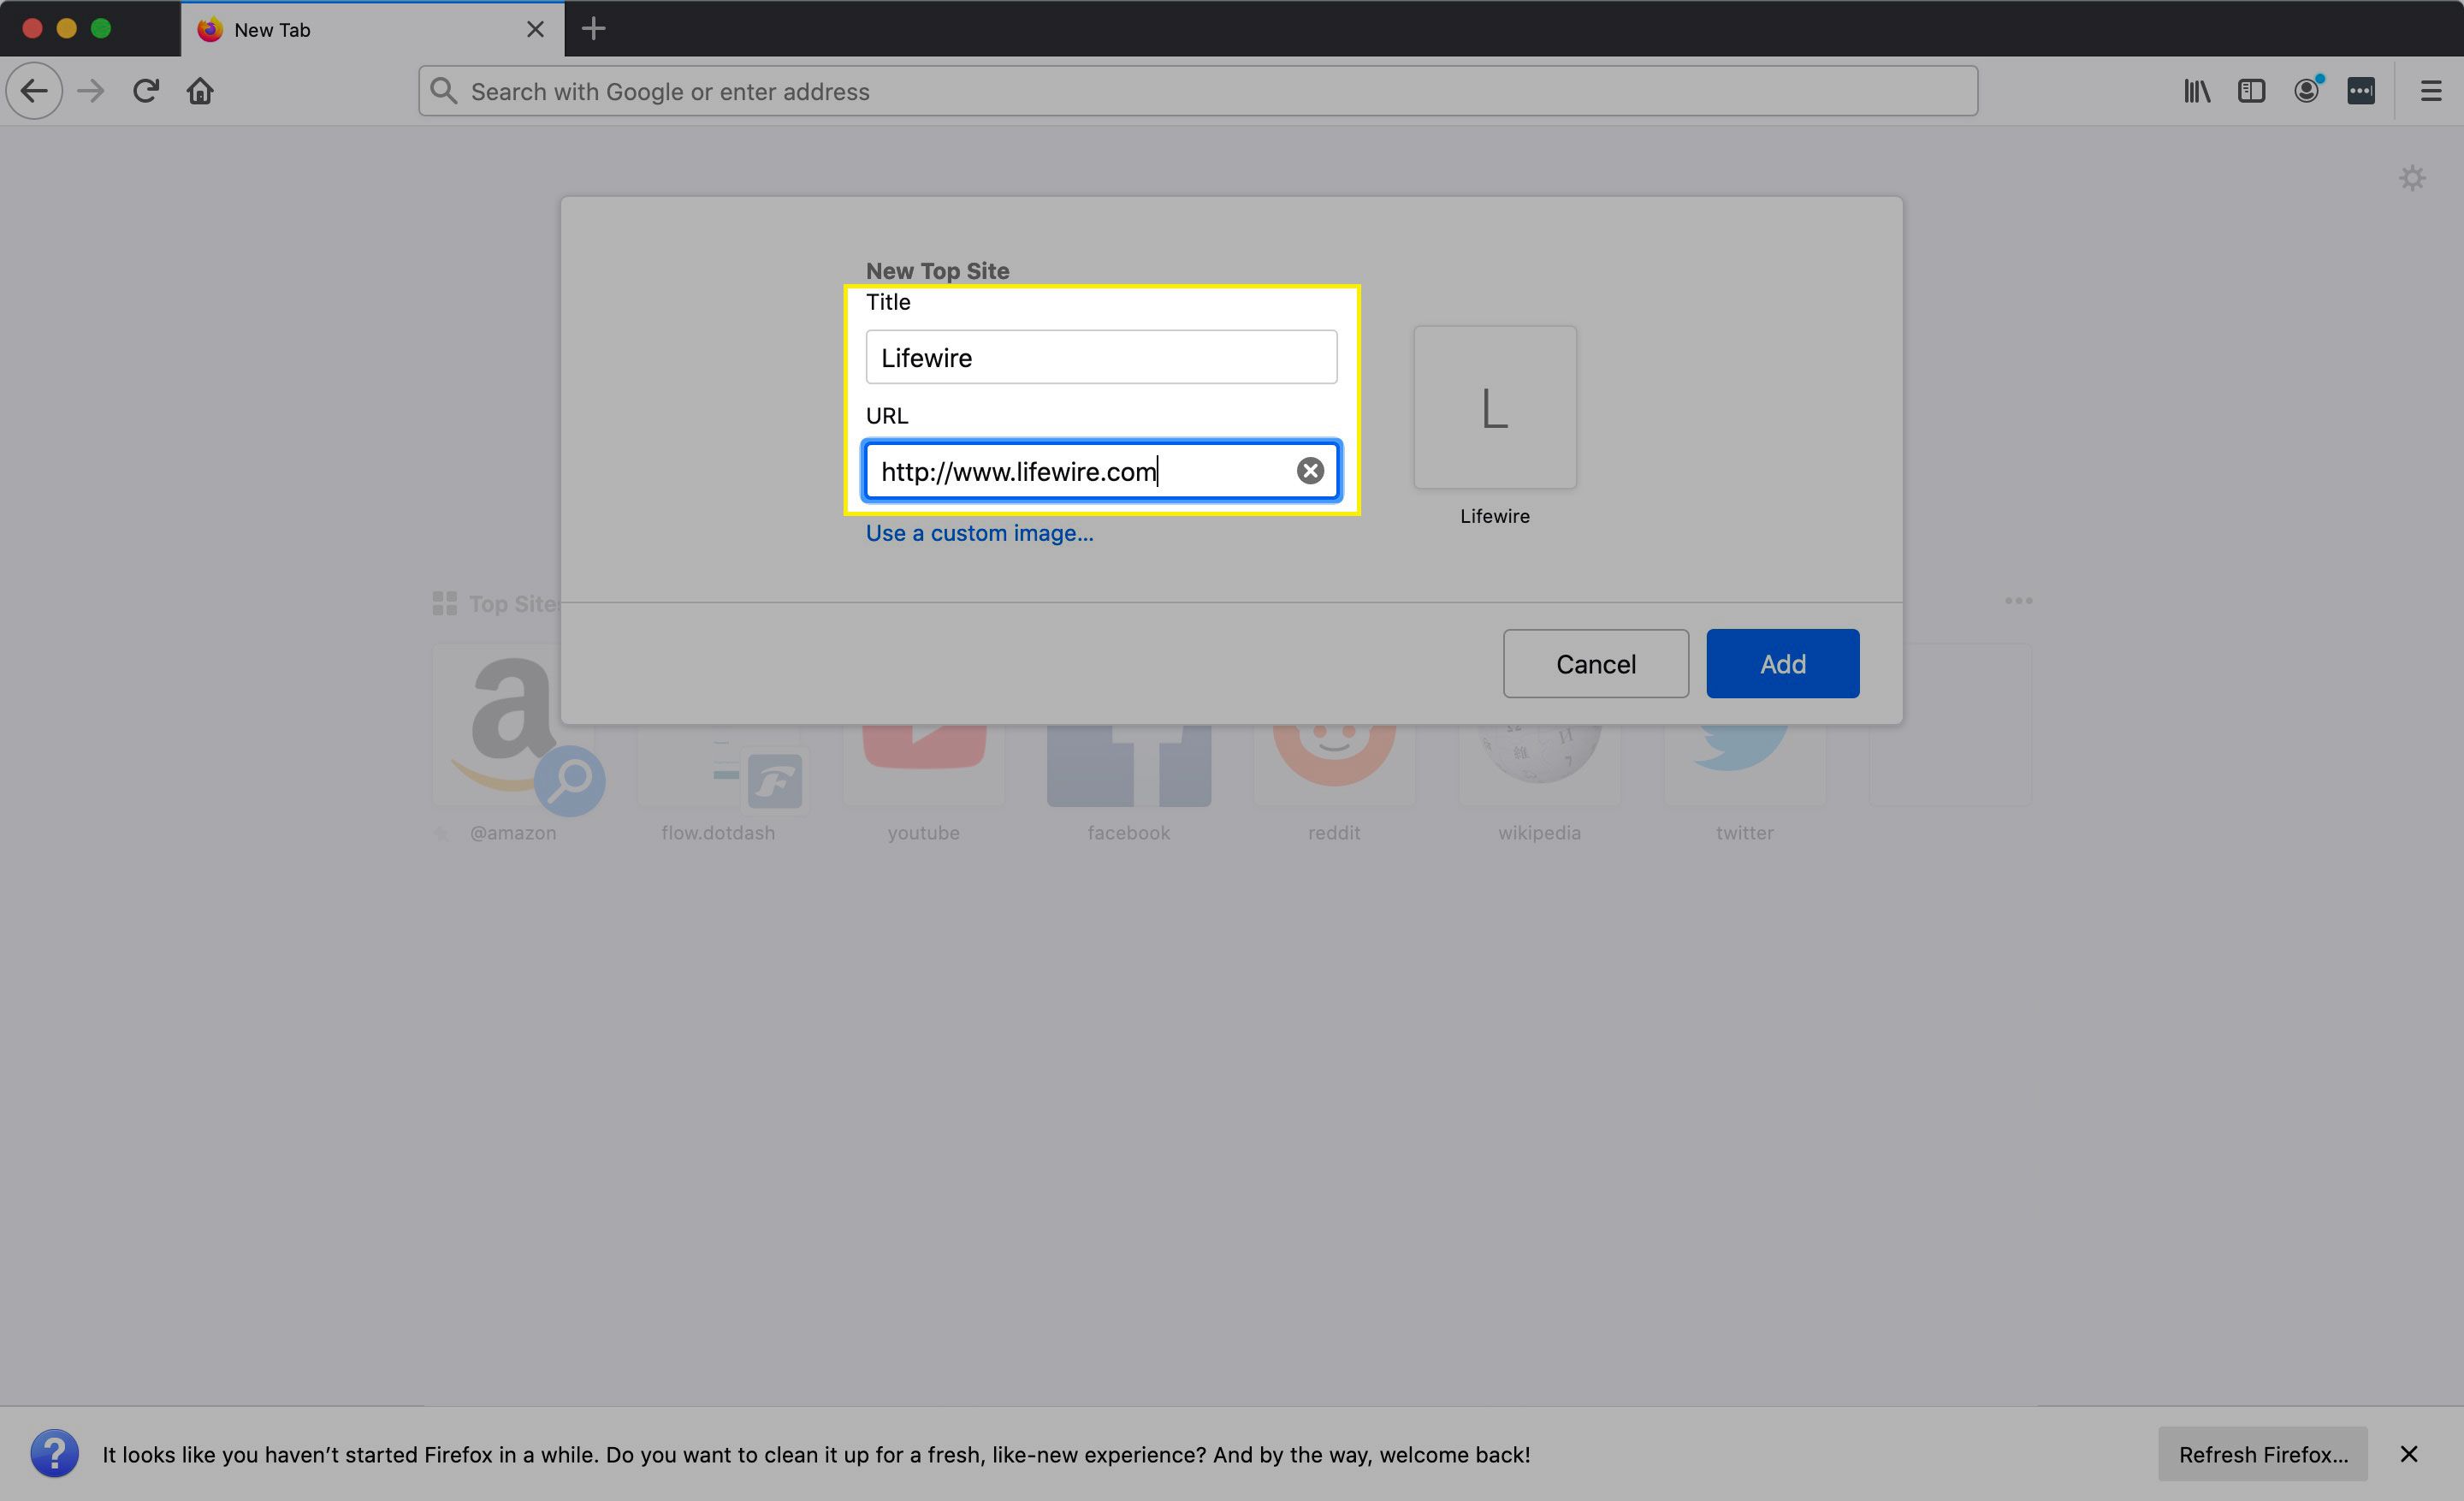Screen dimensions: 2464x1501
Task: Close the New Tab tab
Action: pos(535,29)
